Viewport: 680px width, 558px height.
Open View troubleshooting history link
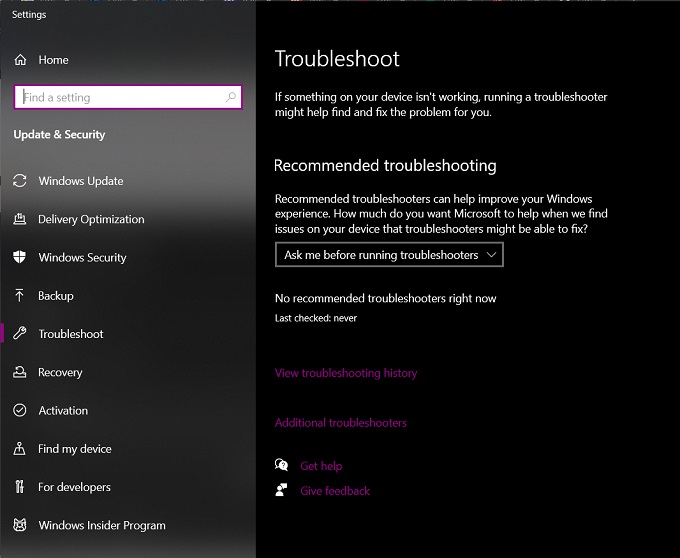pos(346,373)
